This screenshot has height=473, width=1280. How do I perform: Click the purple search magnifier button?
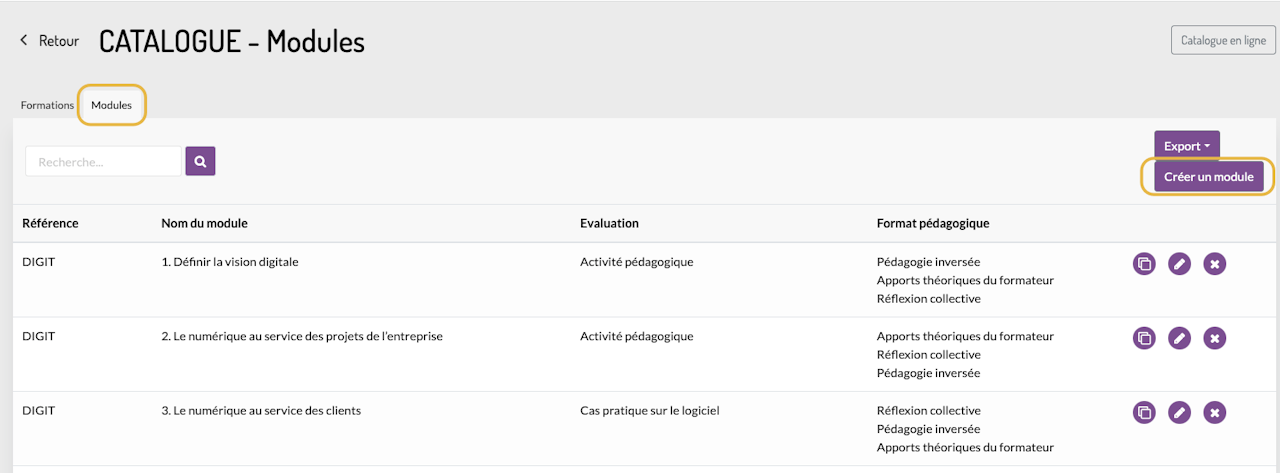[x=200, y=161]
